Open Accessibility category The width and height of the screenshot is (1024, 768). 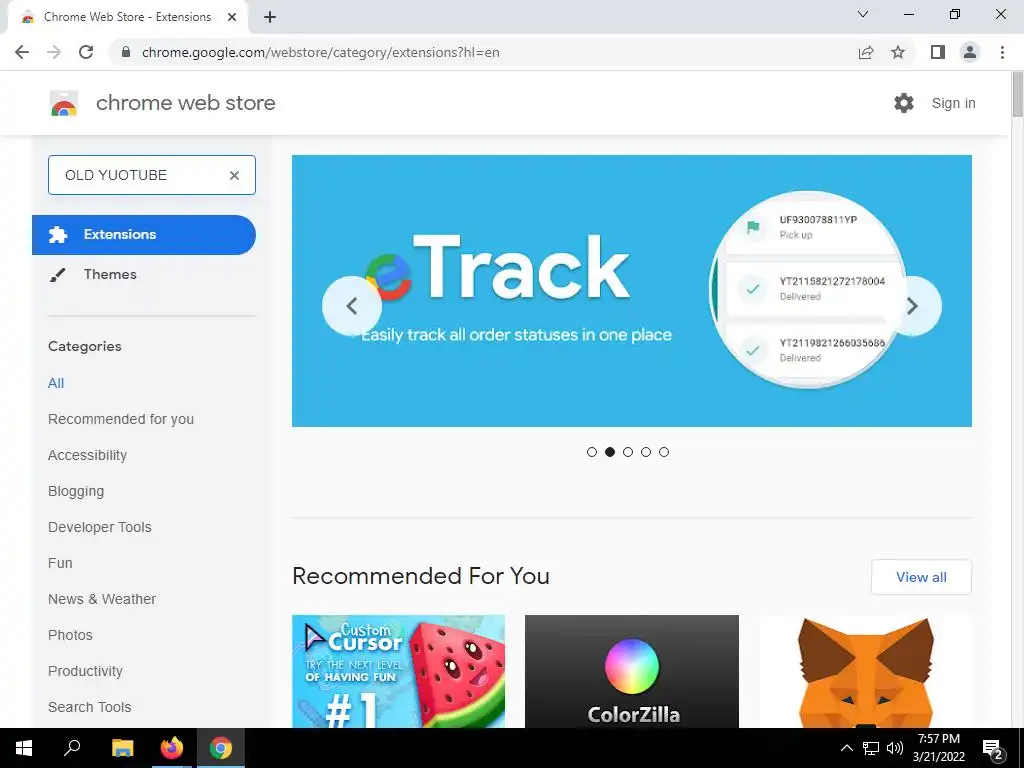coord(88,455)
